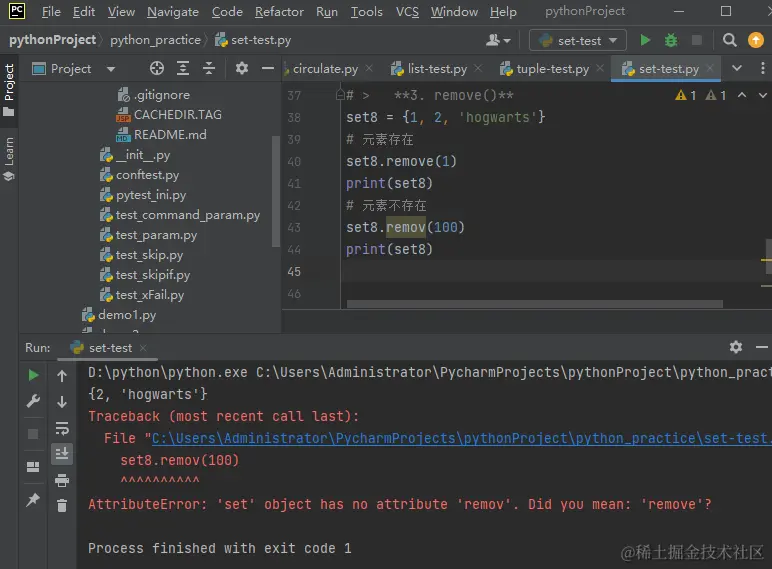The height and width of the screenshot is (569, 772).
Task: Click the project tree vertical scrollbar
Action: [x=276, y=191]
